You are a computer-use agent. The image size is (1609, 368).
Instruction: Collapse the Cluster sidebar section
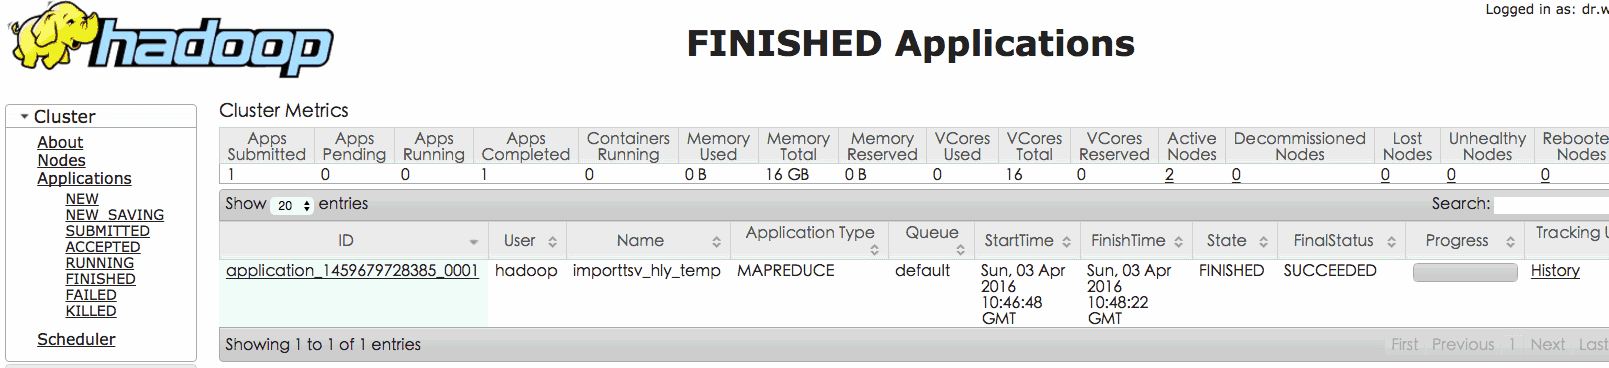pos(24,117)
